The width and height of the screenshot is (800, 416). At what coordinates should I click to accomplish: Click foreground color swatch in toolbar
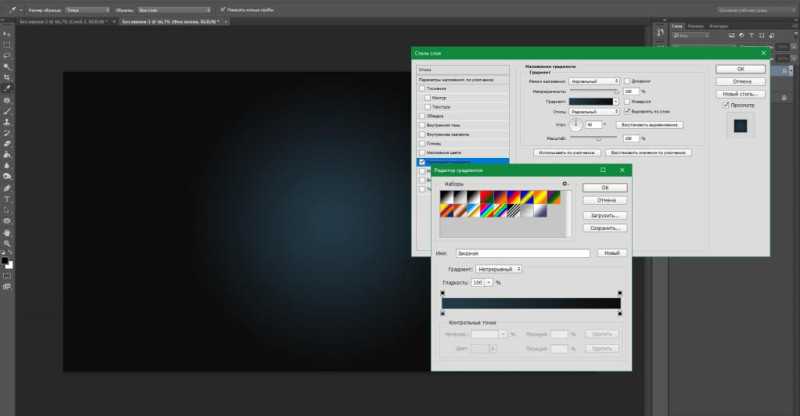[5, 261]
